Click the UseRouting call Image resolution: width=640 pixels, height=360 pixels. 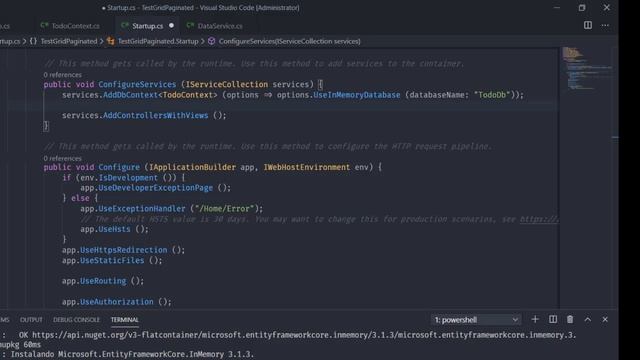coord(103,281)
